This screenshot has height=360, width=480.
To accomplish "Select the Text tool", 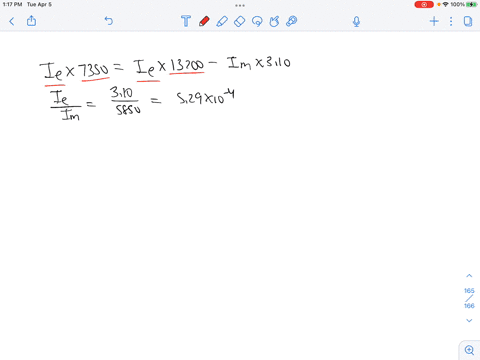I will tap(186, 21).
